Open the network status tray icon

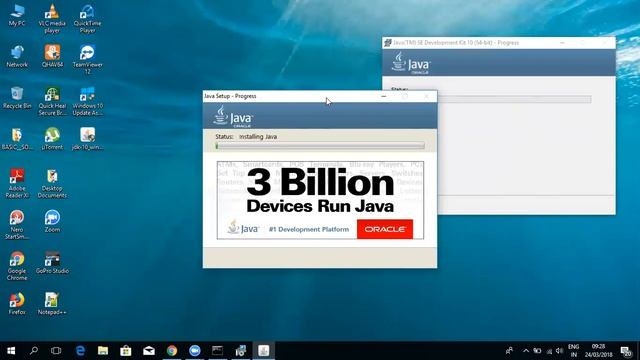[549, 351]
